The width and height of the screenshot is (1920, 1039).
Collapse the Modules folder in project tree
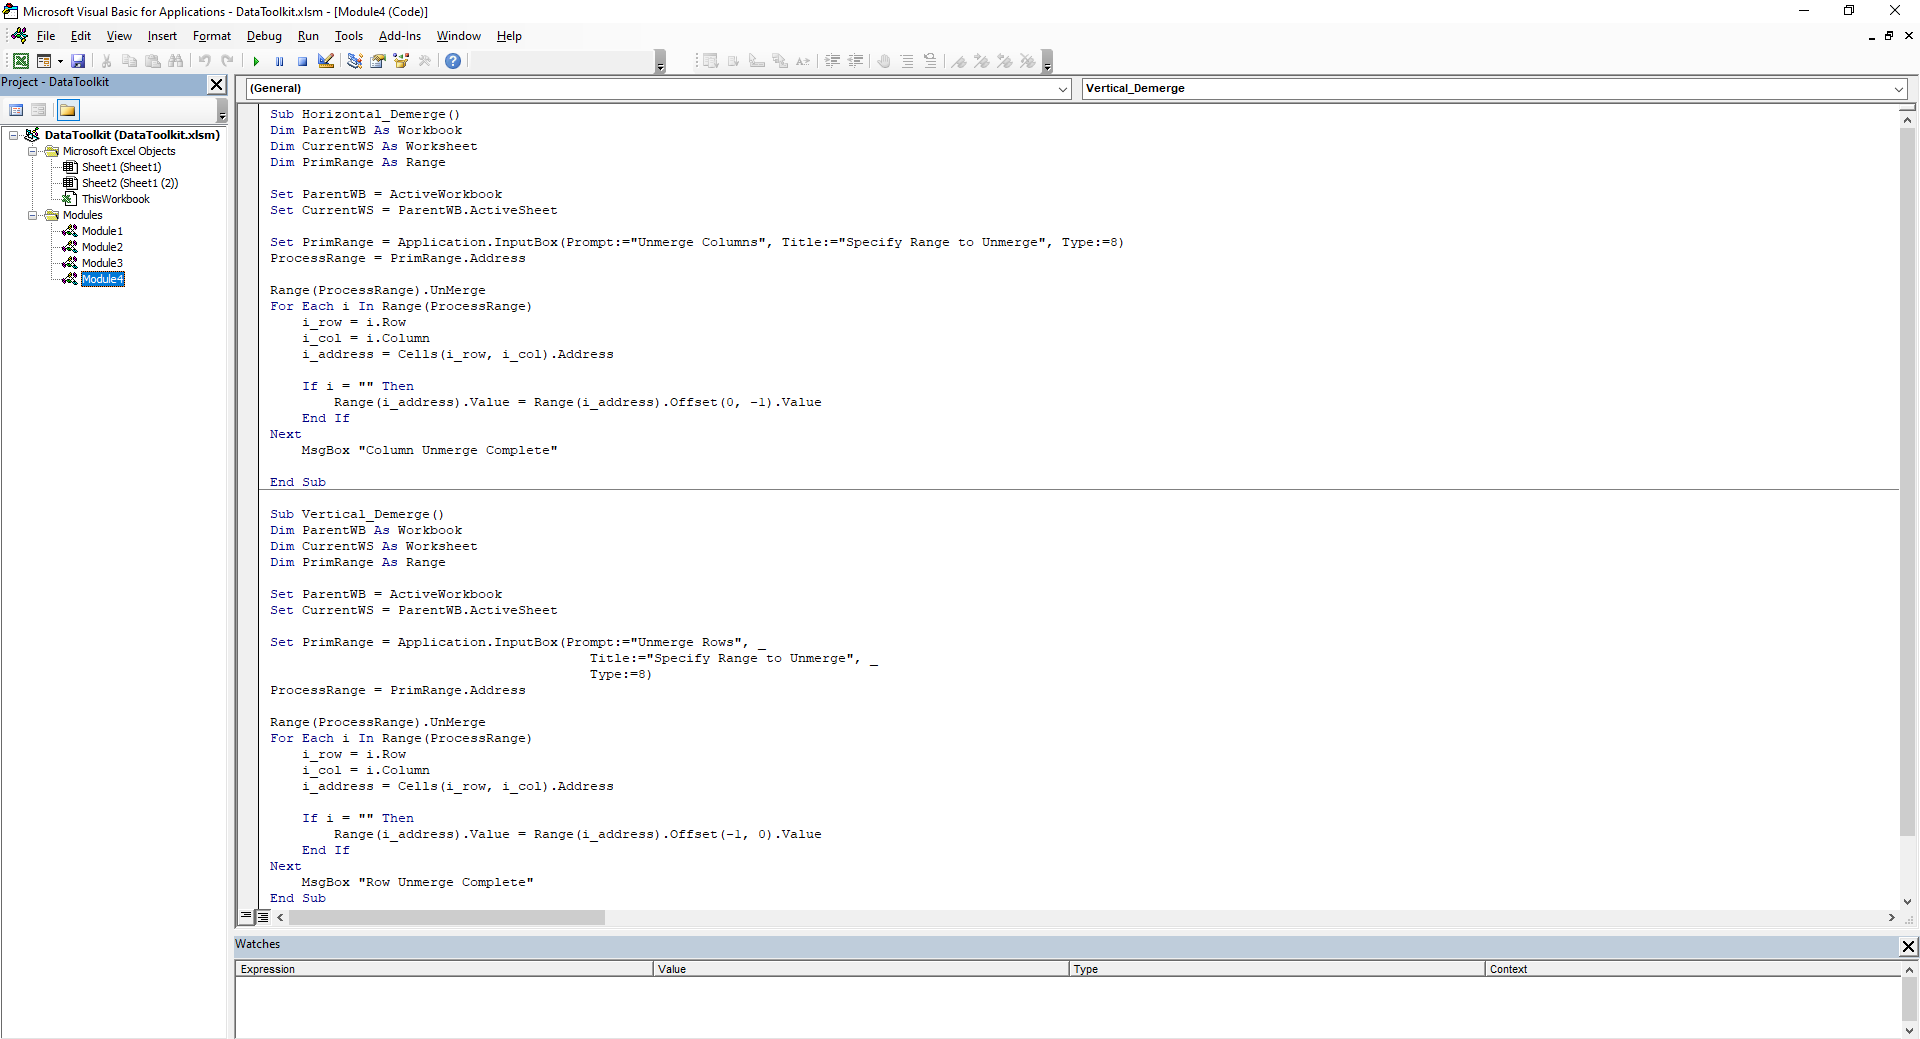(33, 215)
